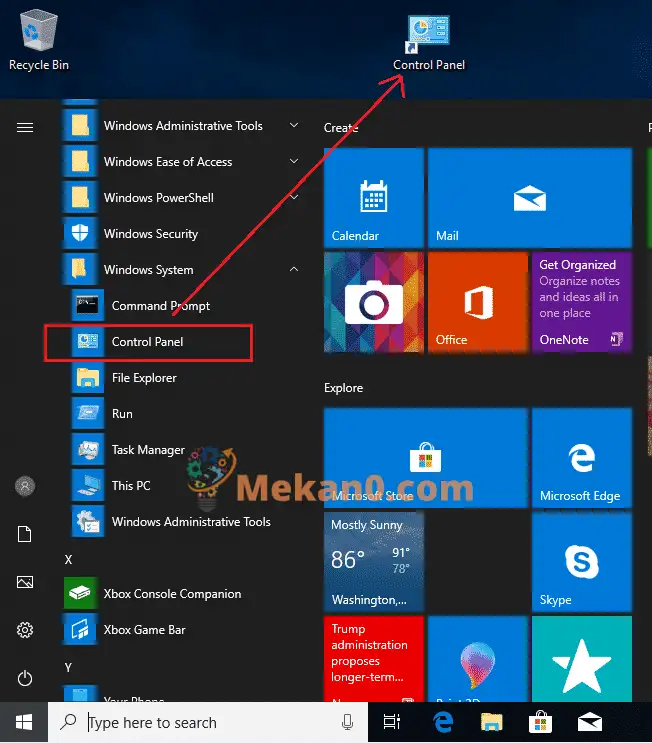This screenshot has width=652, height=743.
Task: Open Task Manager from the list
Action: pos(185,450)
